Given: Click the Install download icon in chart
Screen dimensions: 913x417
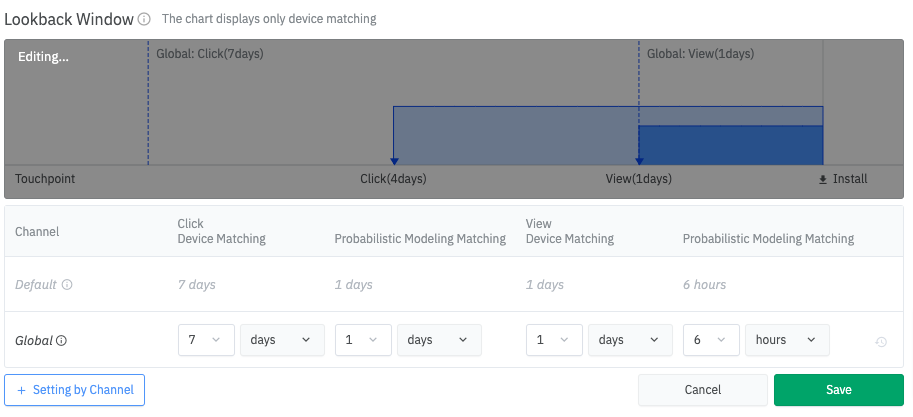Looking at the screenshot, I should tap(823, 179).
